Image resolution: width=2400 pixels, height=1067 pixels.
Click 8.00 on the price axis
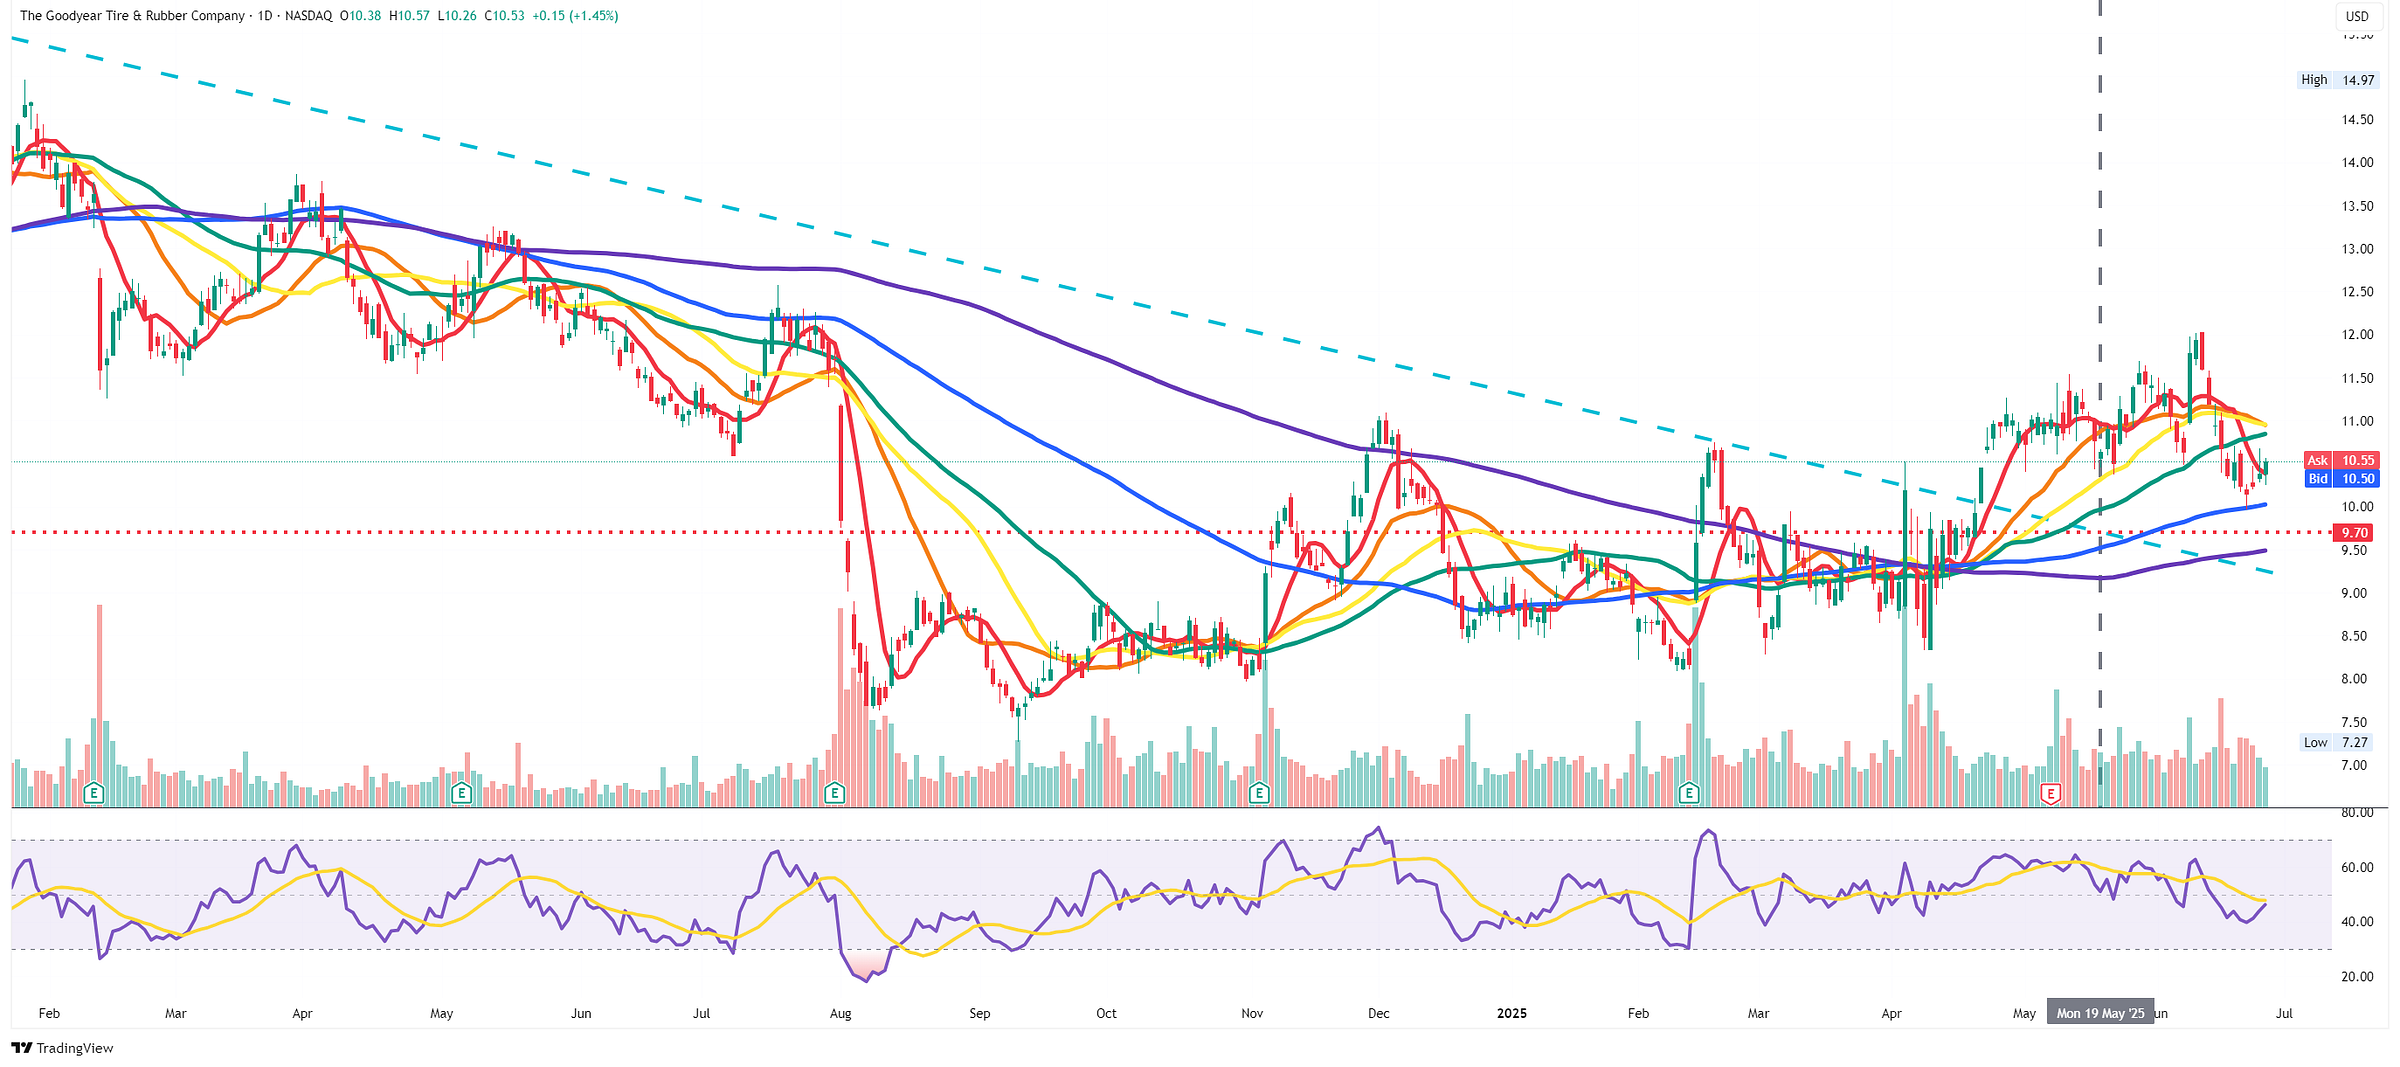pos(2354,679)
